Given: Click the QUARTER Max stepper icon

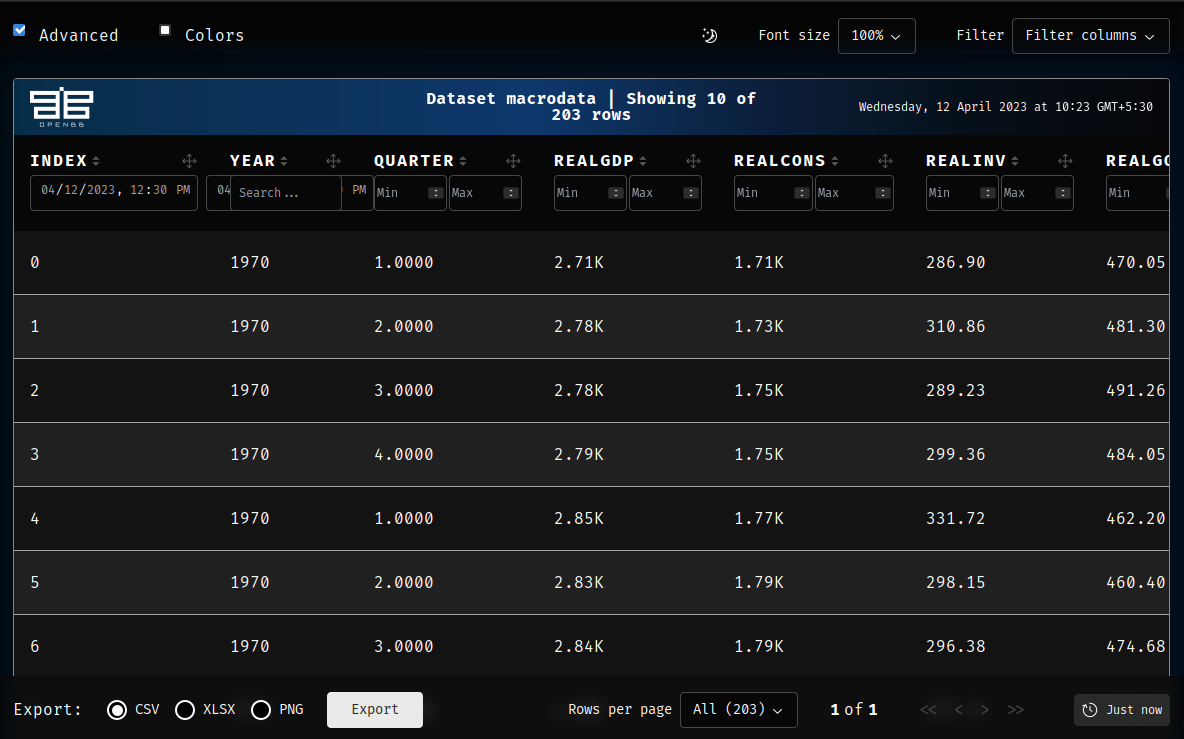Looking at the screenshot, I should click(511, 193).
